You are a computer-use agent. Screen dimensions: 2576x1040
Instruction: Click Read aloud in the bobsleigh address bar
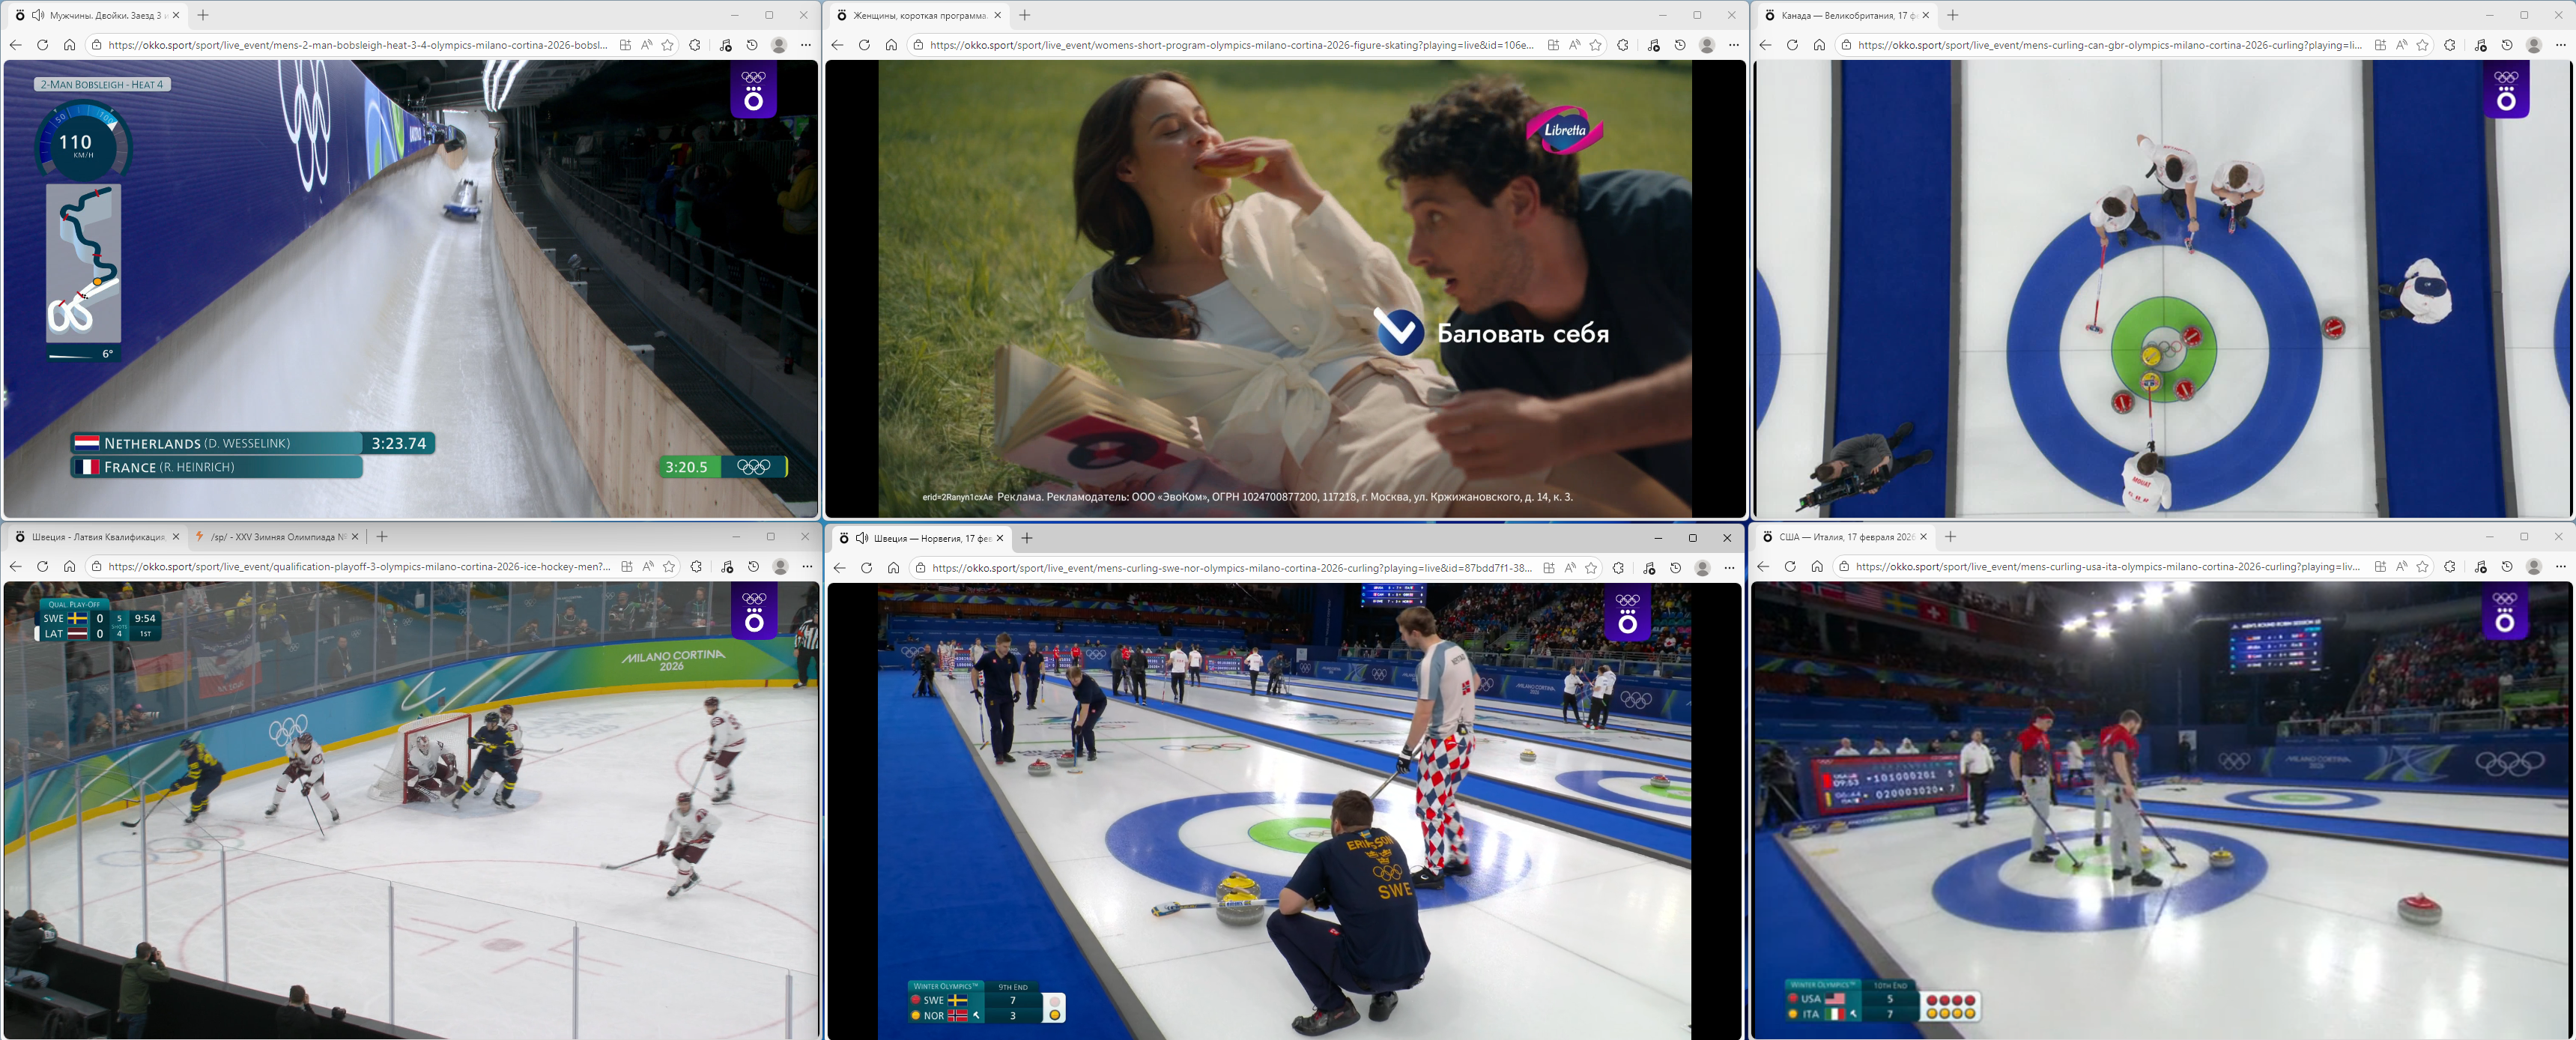[647, 45]
